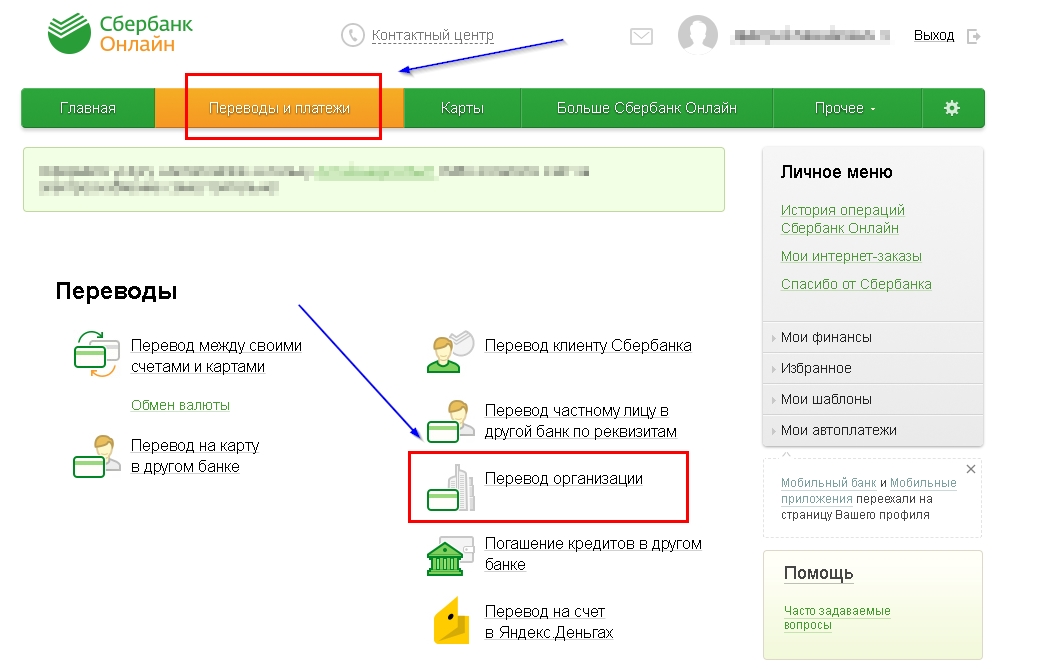Click the contact center phone icon
1061x669 pixels.
click(x=353, y=35)
